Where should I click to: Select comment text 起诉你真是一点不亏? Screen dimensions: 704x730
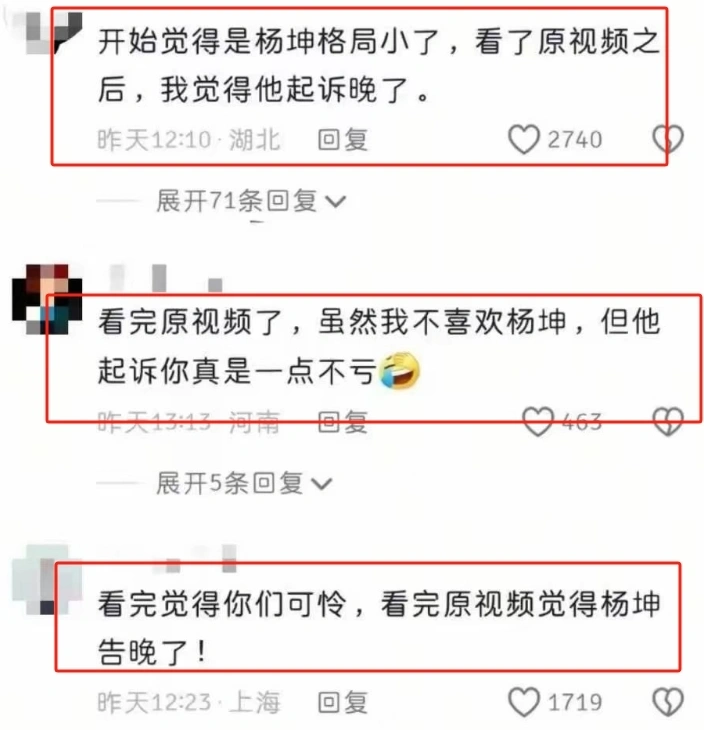click(x=237, y=372)
